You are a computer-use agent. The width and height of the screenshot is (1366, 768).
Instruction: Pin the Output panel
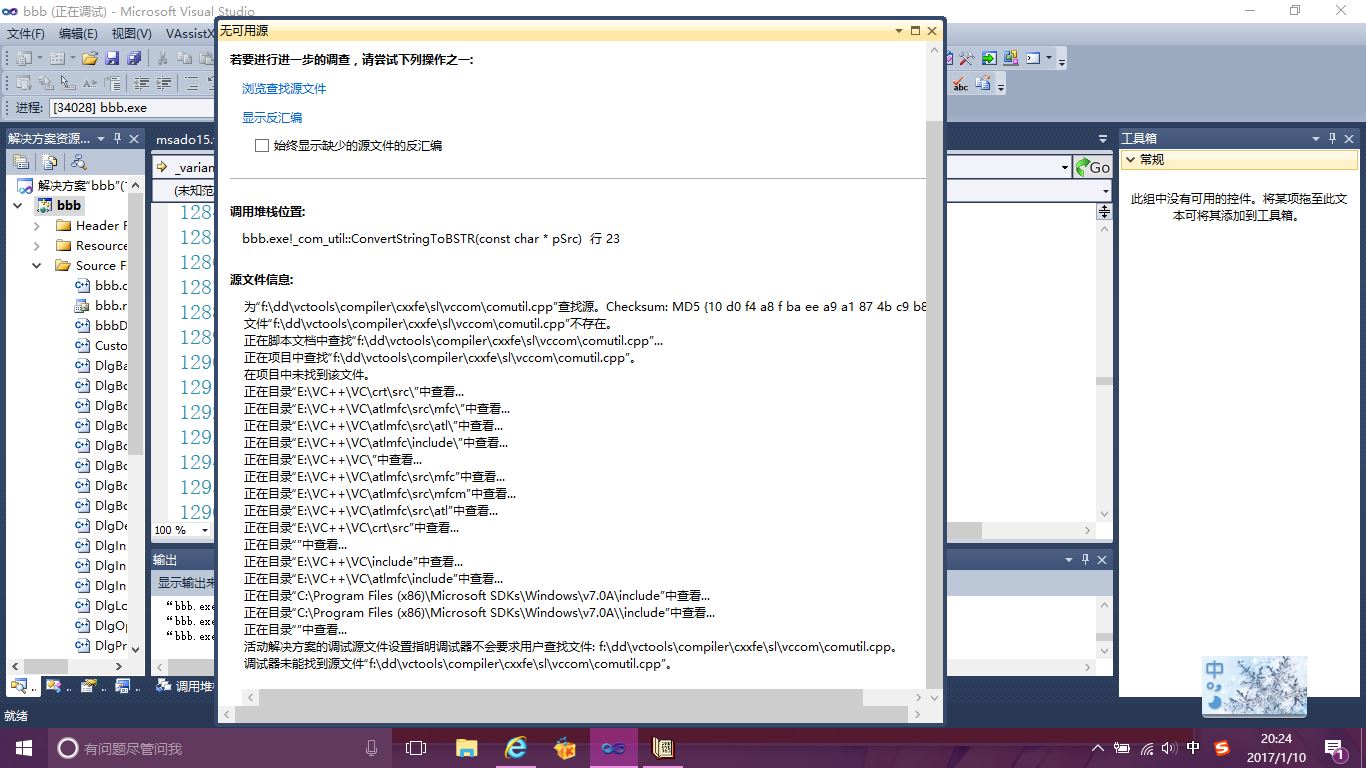1085,560
